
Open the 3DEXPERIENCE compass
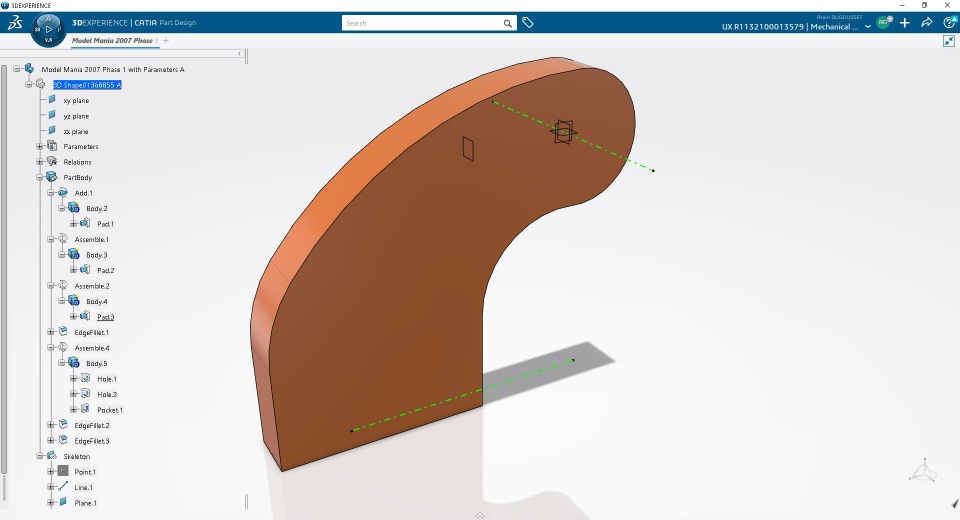pos(48,29)
